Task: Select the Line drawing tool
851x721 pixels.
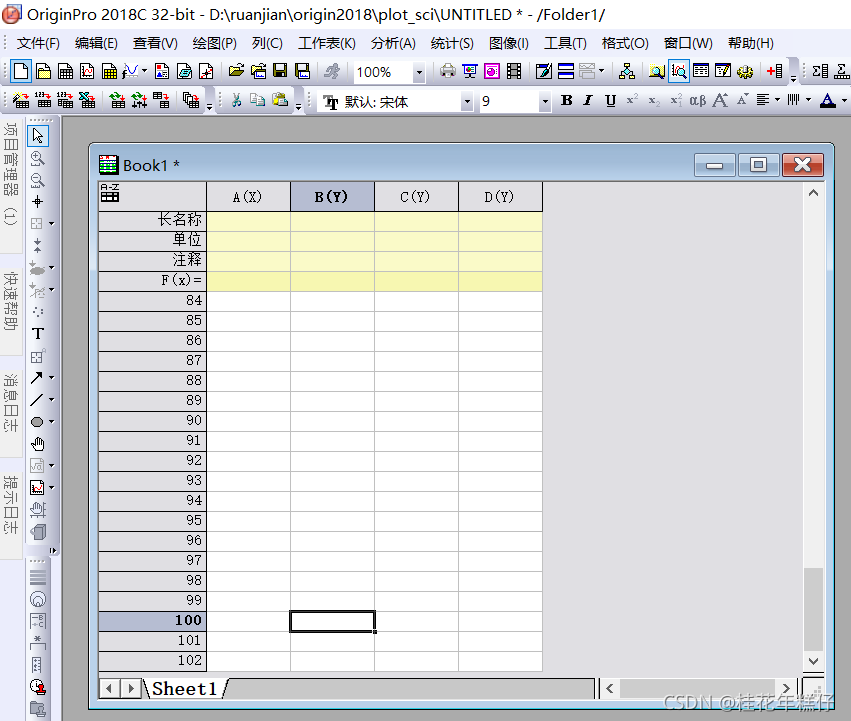Action: 37,400
